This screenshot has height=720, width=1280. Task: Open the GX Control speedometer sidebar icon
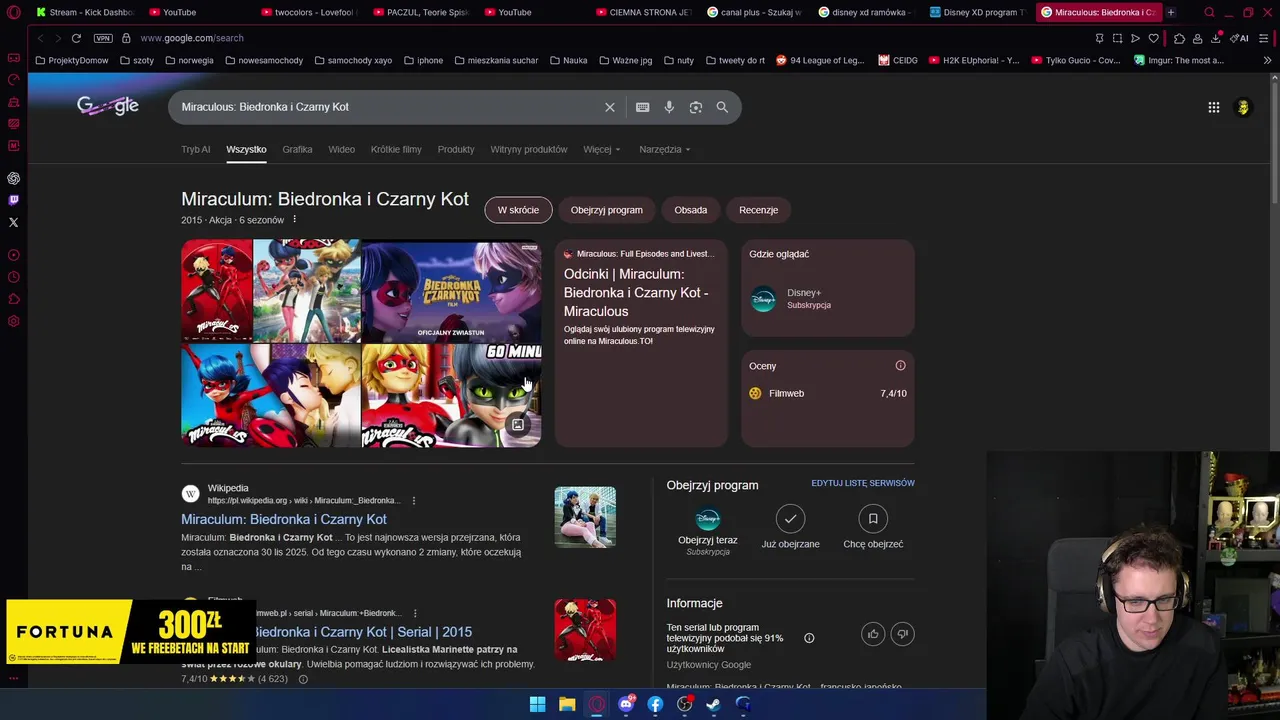coord(14,80)
